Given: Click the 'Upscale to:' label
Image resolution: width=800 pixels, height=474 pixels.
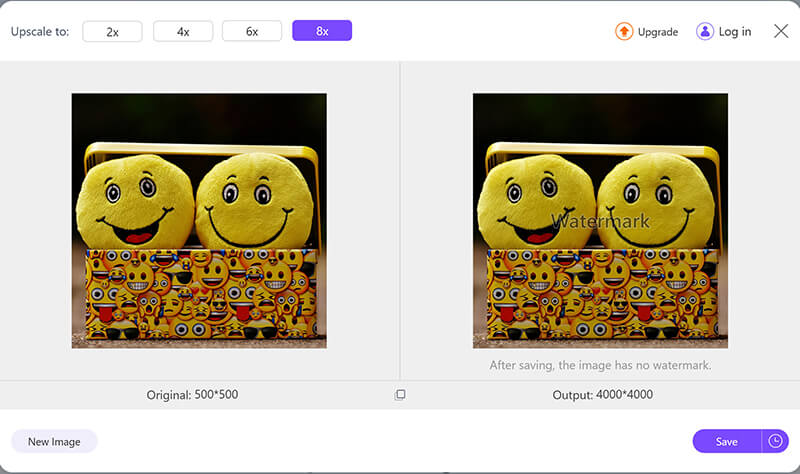Looking at the screenshot, I should tap(40, 31).
